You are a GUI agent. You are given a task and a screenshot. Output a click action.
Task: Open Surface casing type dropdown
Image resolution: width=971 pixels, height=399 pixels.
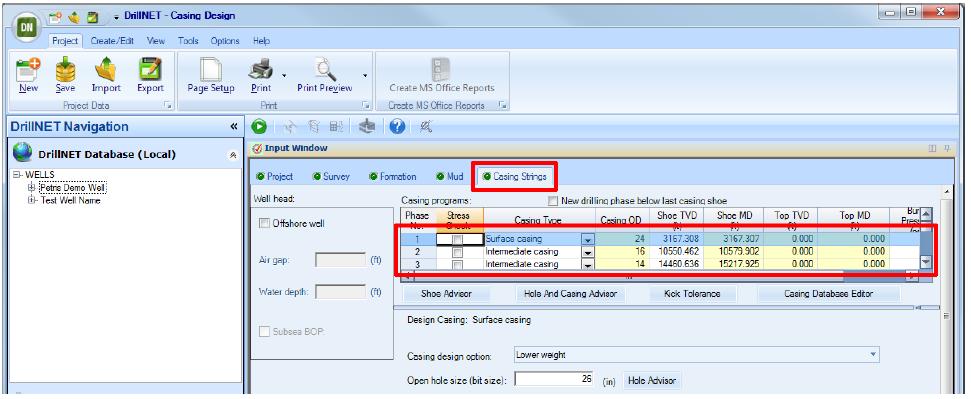click(588, 239)
